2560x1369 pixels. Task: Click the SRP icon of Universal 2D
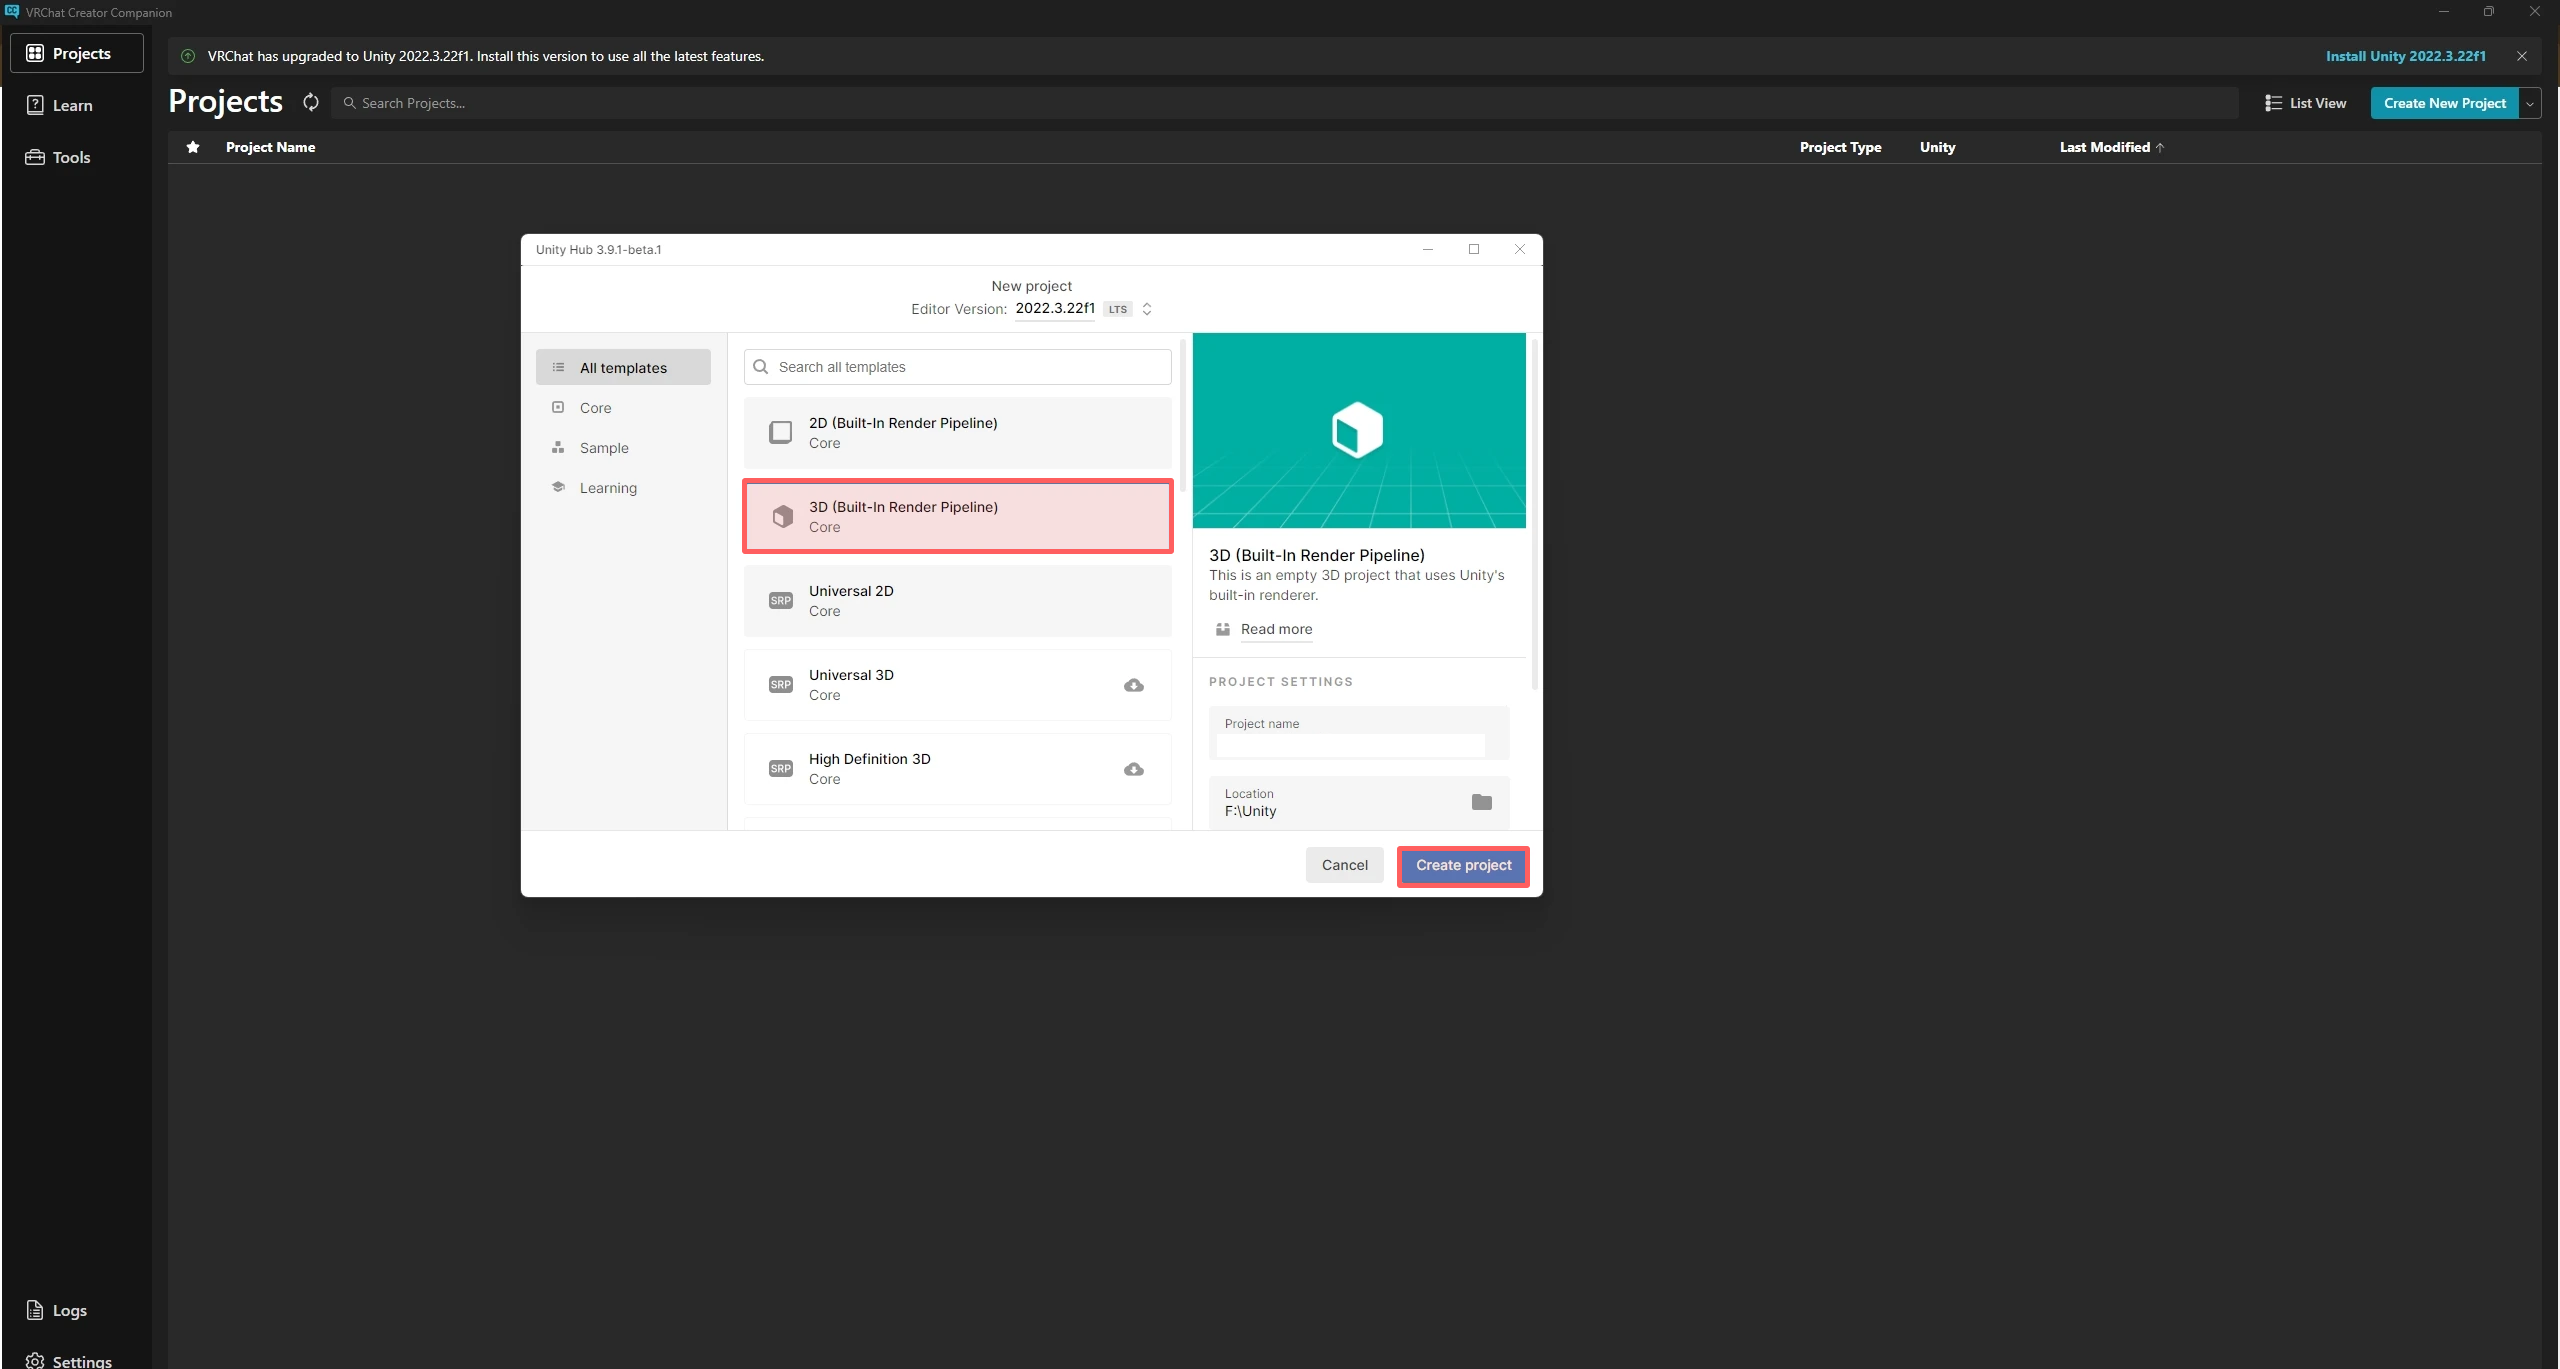(x=780, y=600)
